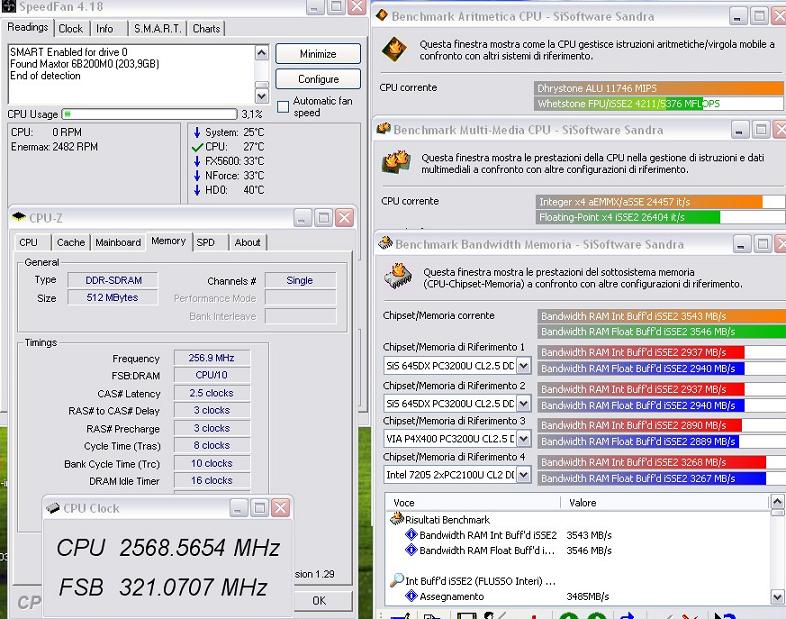Expand the VIA P4X400 PC3200U reference dropdown
This screenshot has width=786, height=619.
pos(523,439)
